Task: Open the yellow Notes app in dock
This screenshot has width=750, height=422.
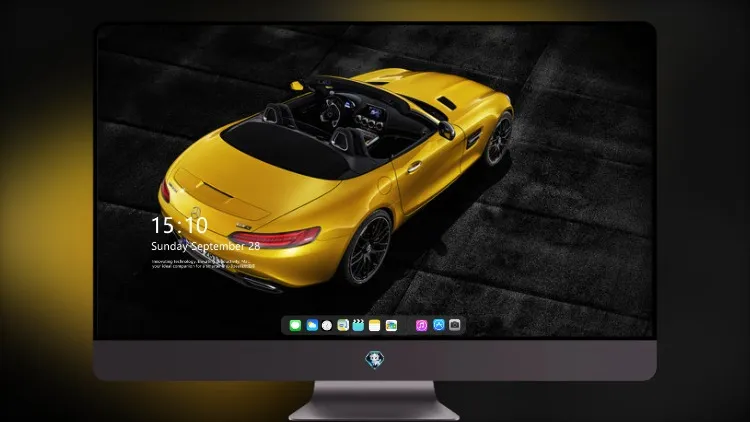Action: click(x=375, y=325)
